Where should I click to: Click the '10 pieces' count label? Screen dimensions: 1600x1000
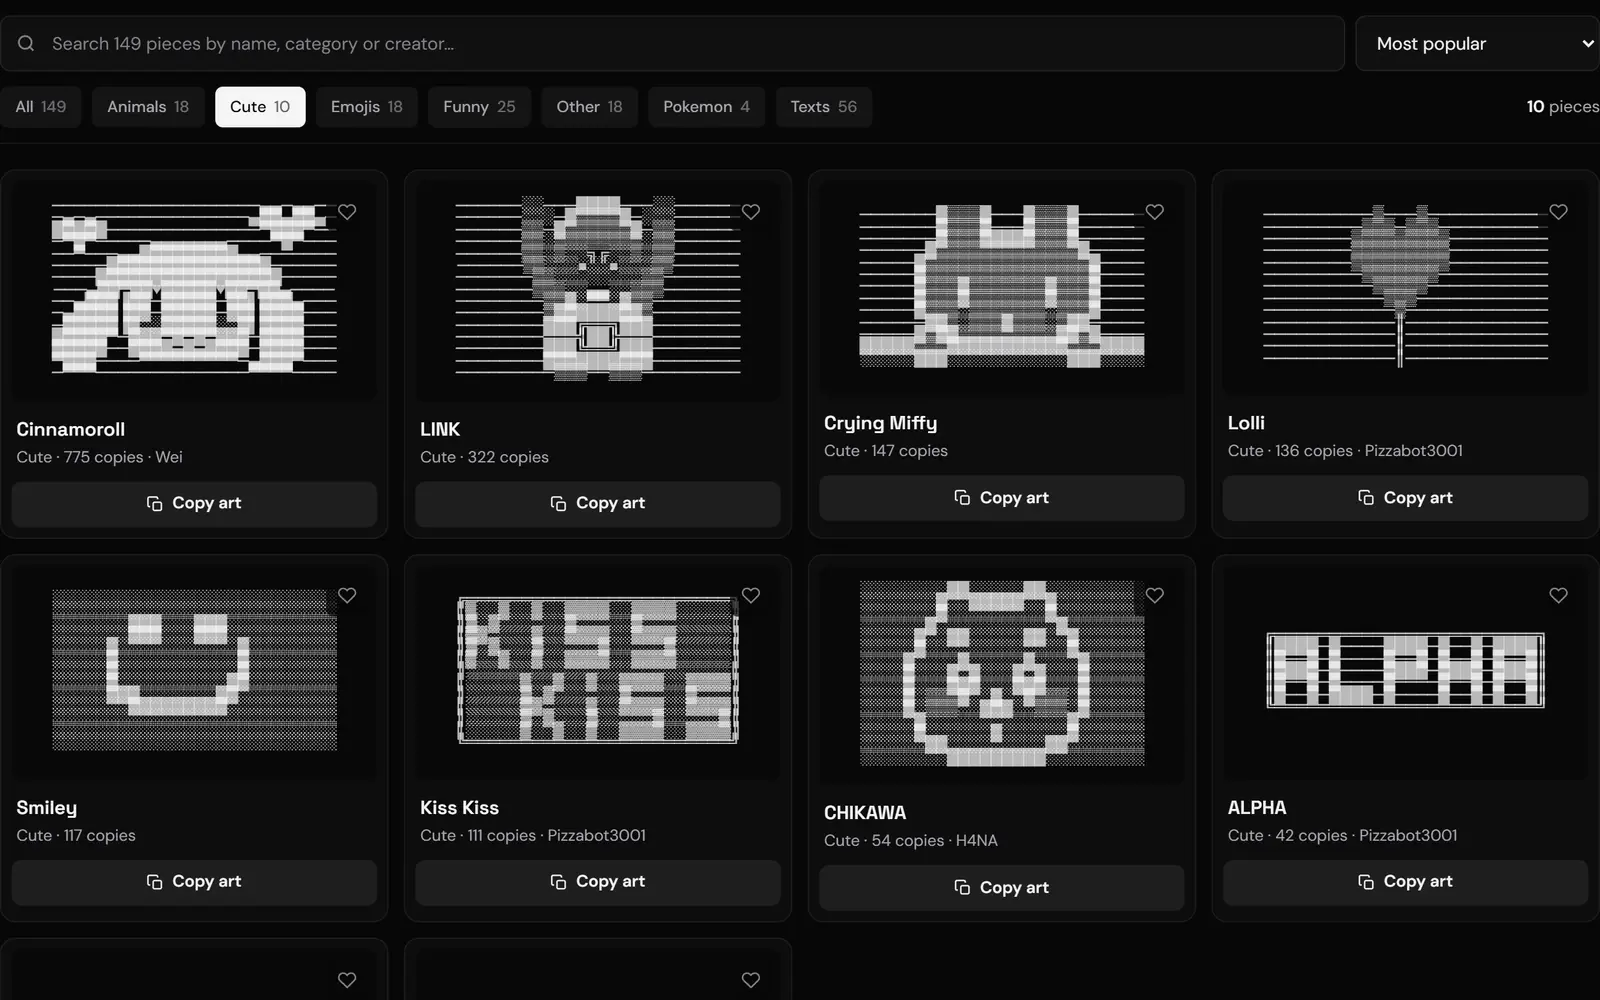coord(1562,106)
